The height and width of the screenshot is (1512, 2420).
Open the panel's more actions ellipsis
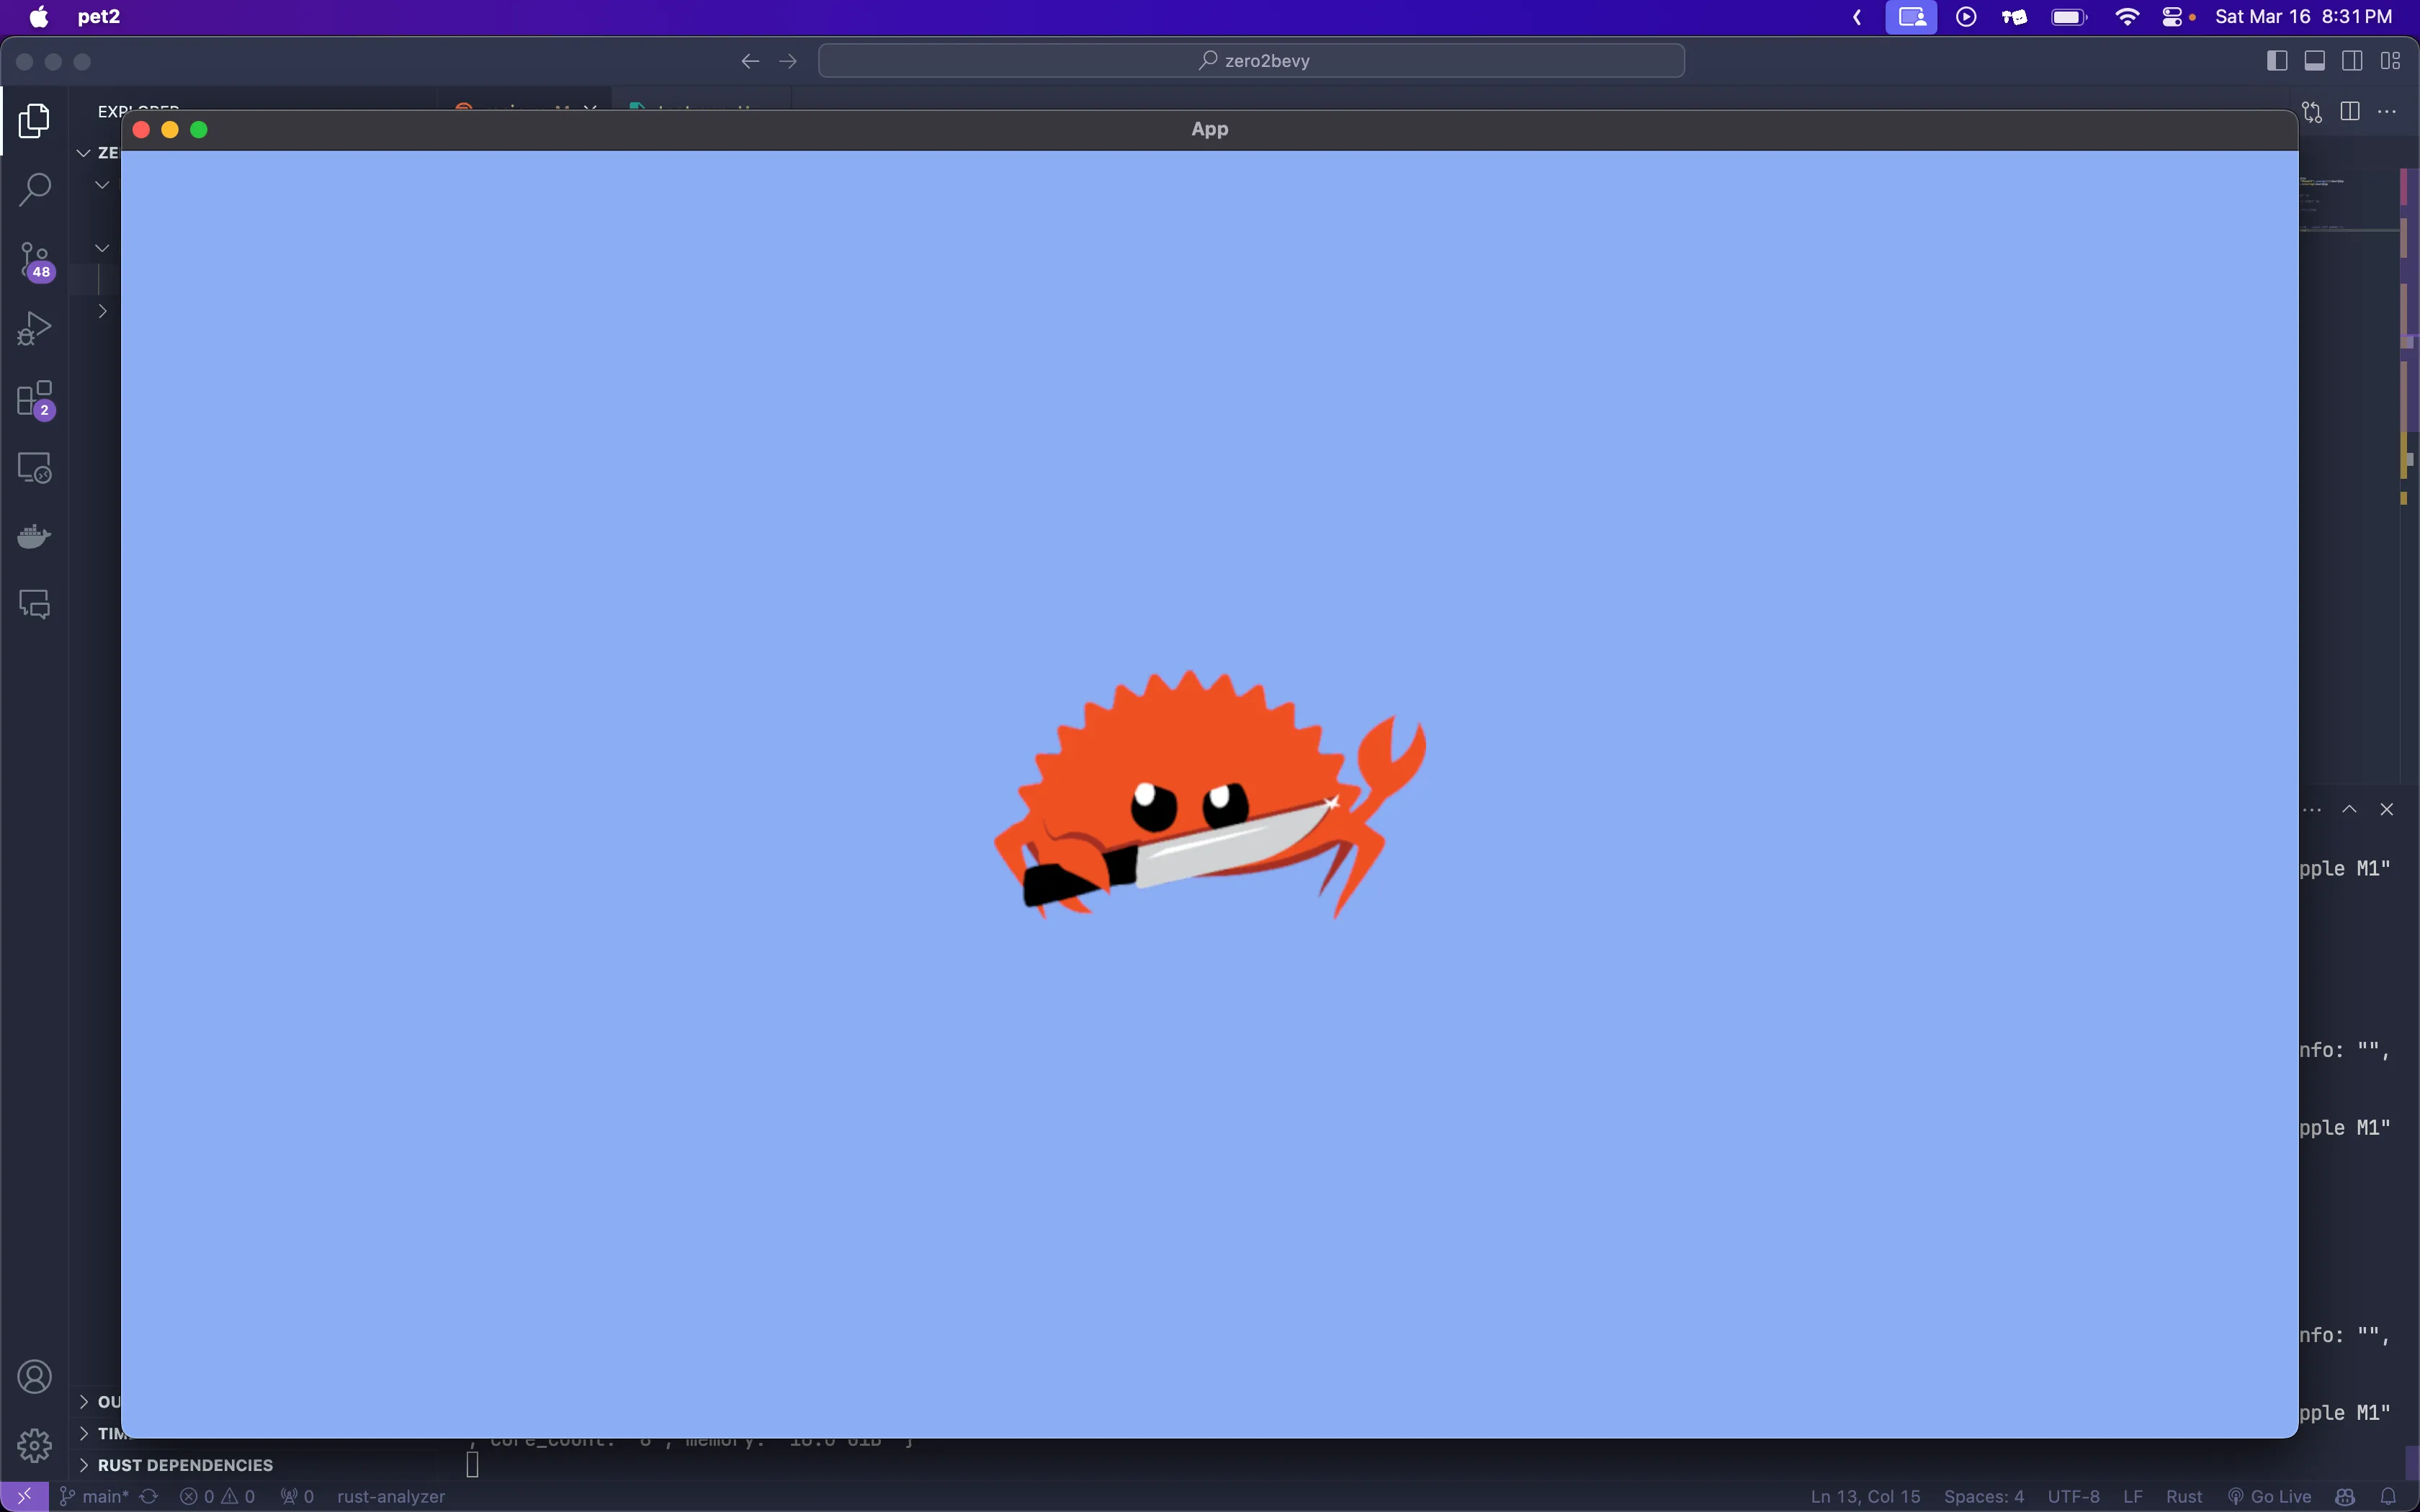pos(2312,809)
